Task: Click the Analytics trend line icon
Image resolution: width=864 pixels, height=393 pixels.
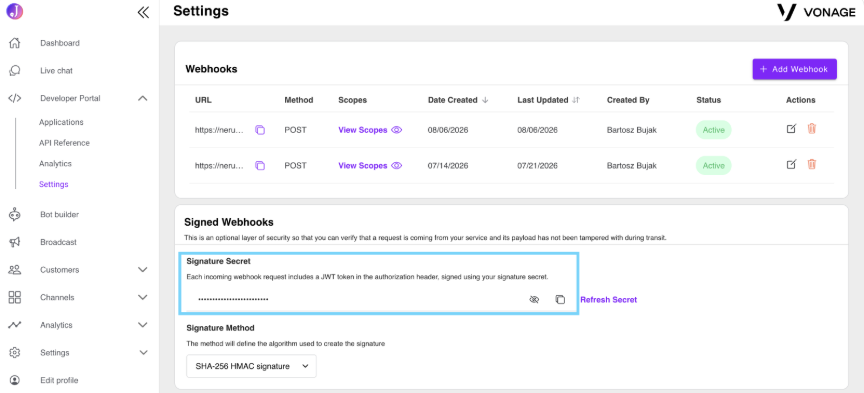Action: [15, 325]
